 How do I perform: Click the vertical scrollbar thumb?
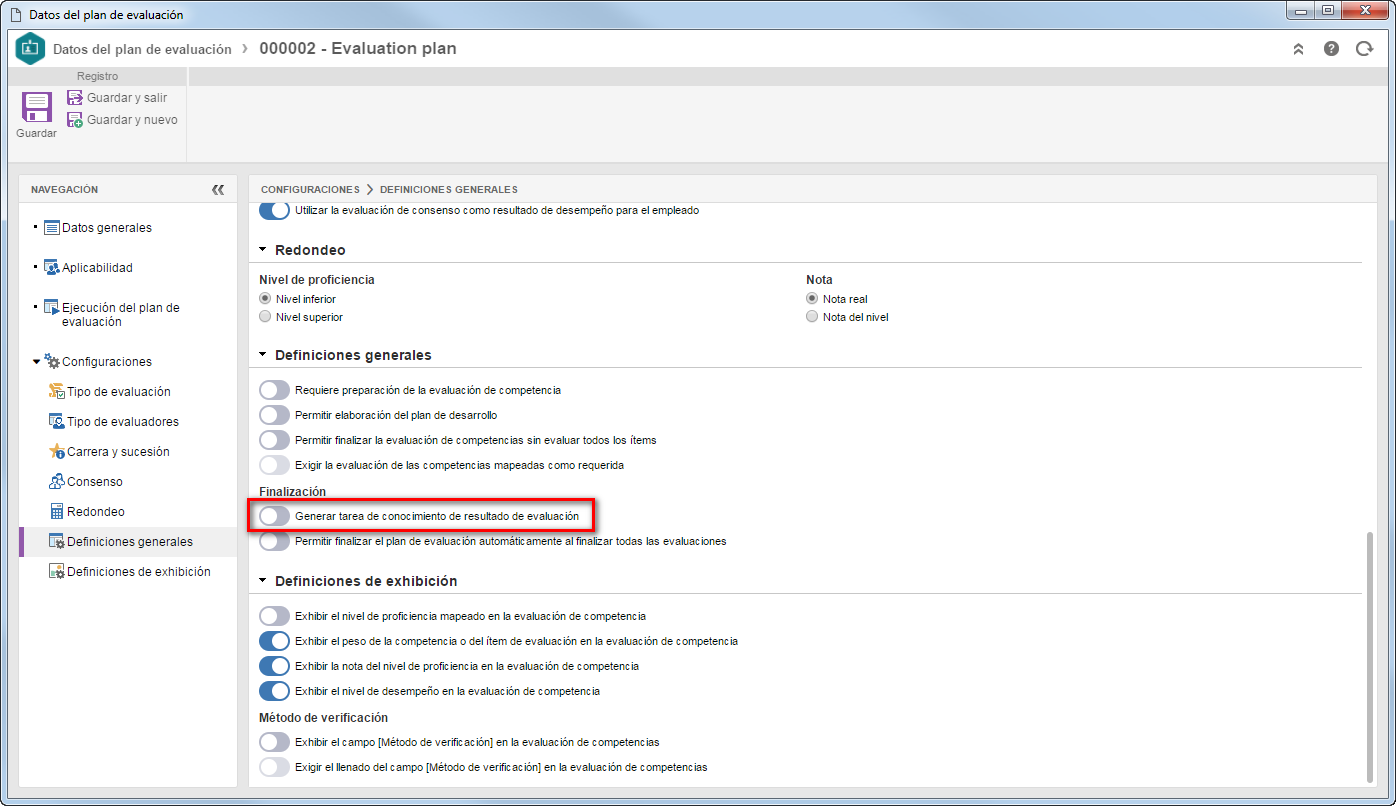pyautogui.click(x=1370, y=657)
